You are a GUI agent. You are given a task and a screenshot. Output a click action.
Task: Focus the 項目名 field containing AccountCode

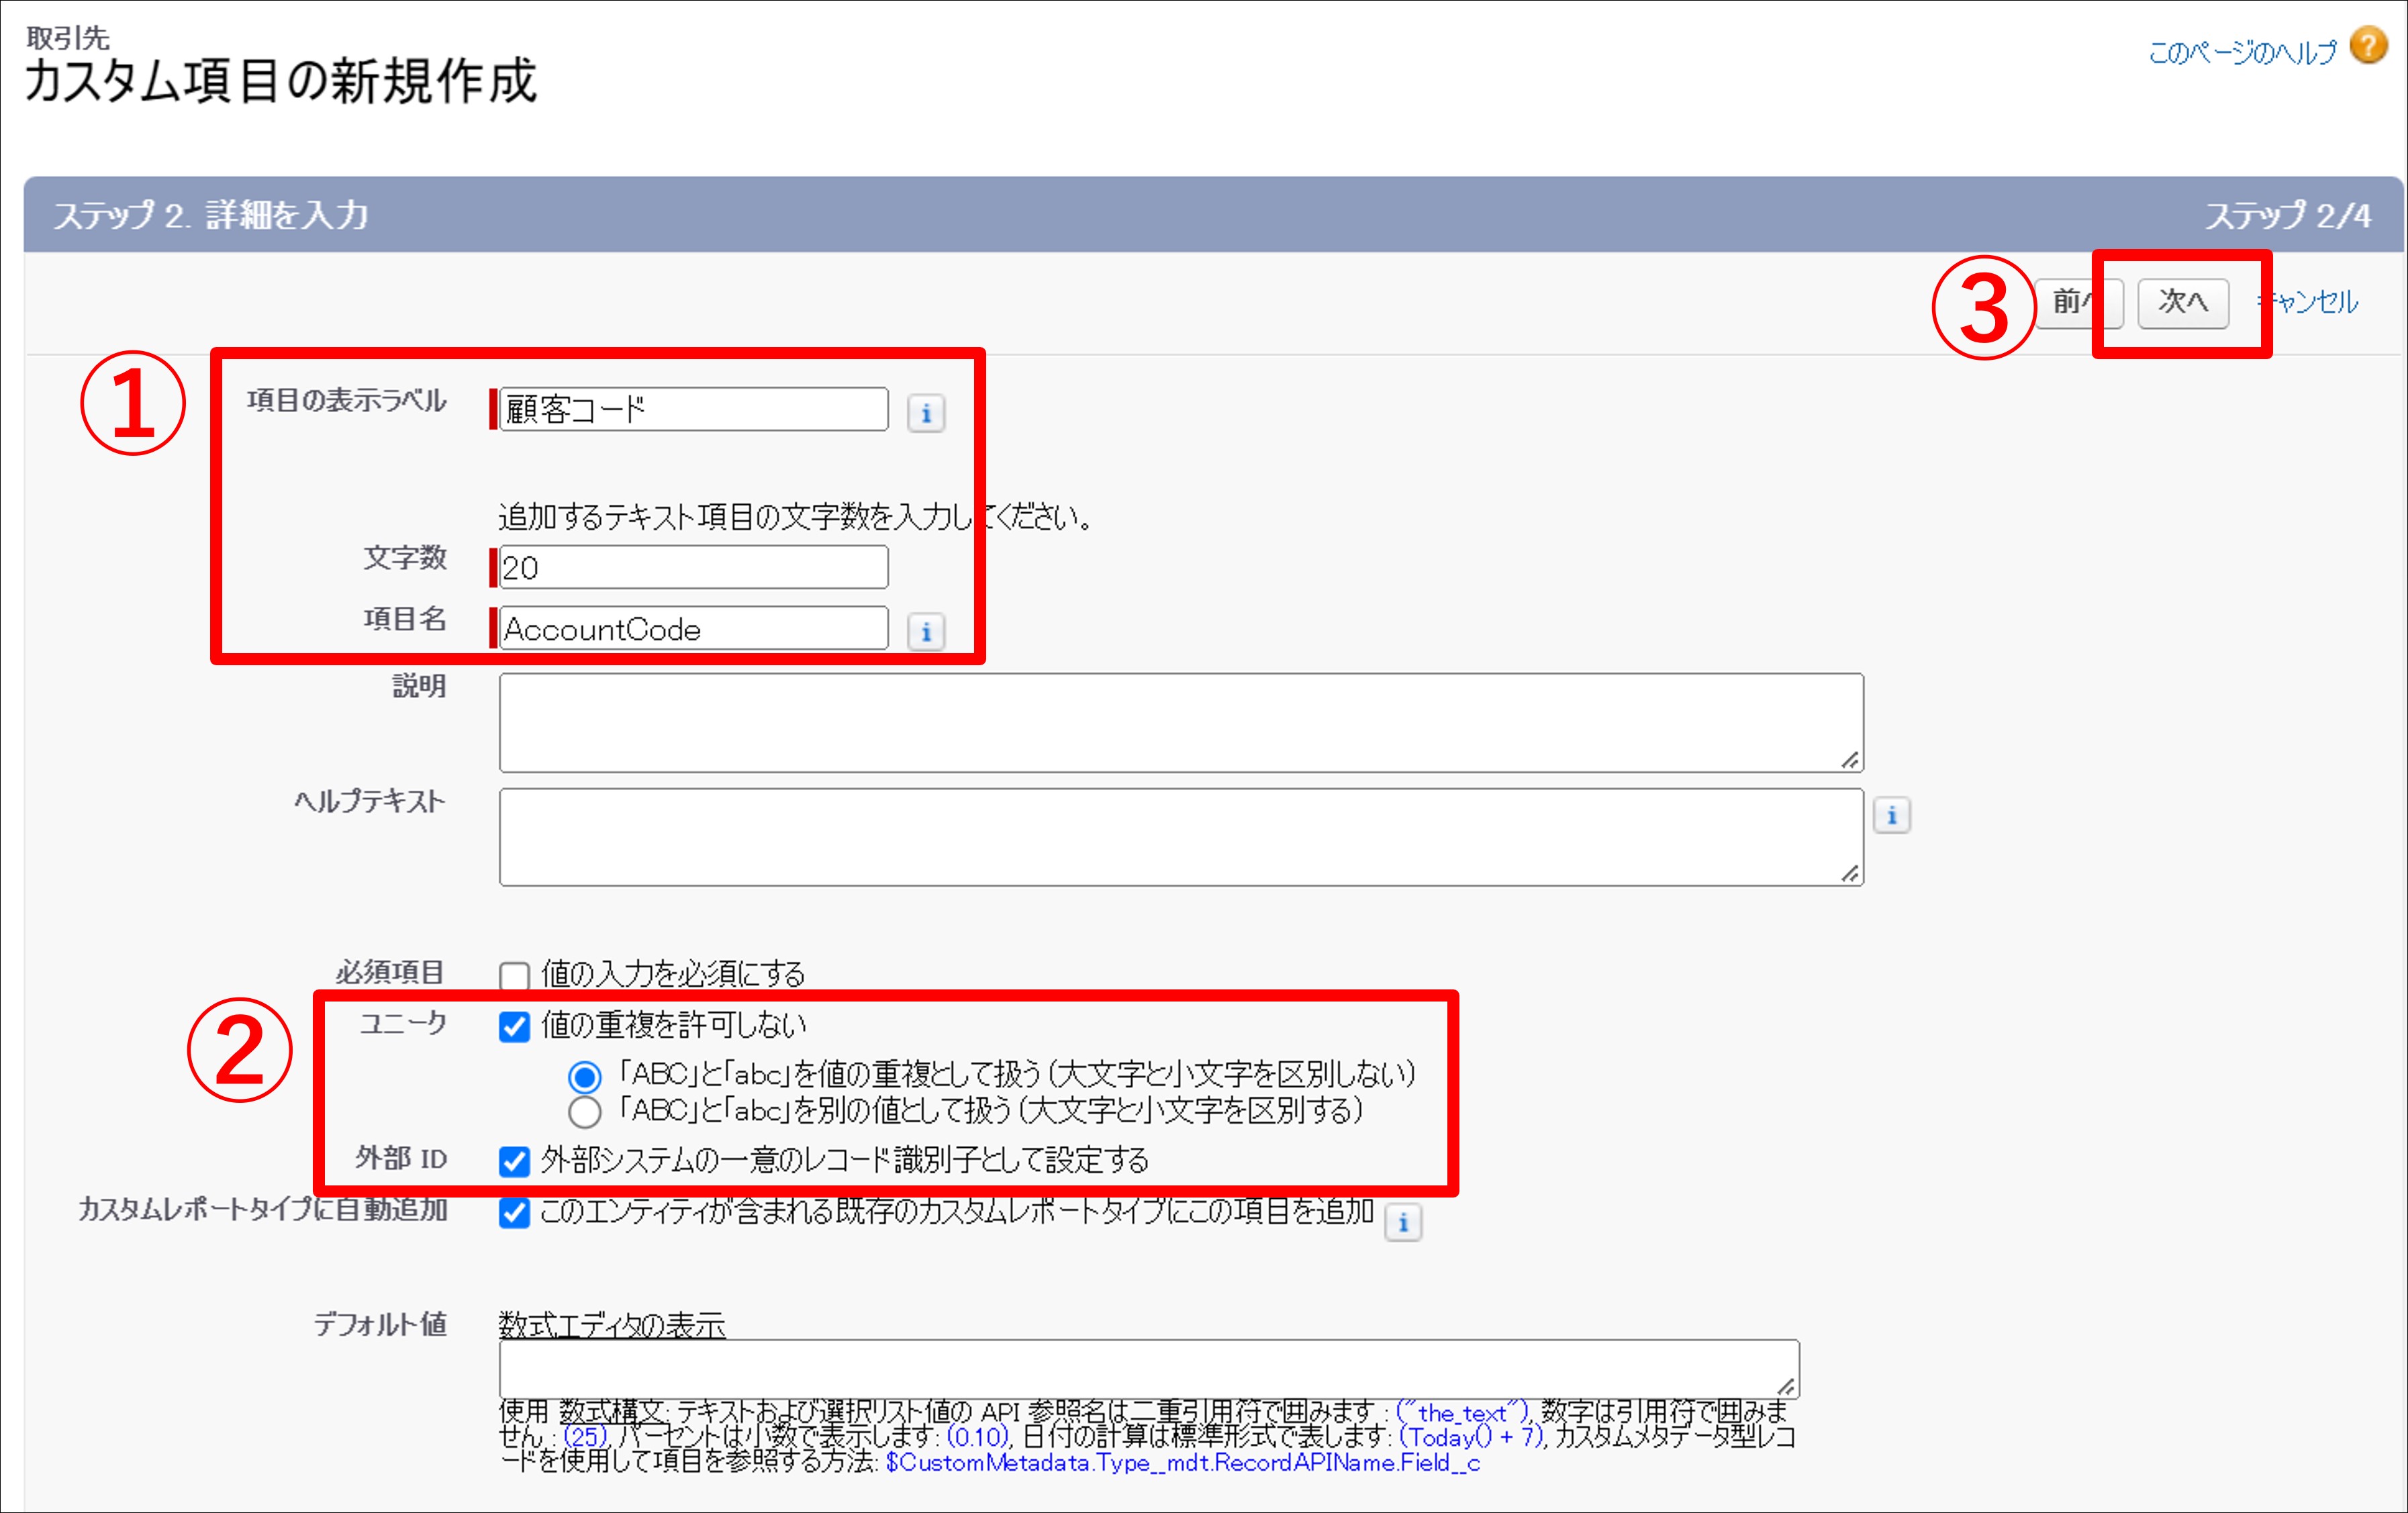[693, 629]
